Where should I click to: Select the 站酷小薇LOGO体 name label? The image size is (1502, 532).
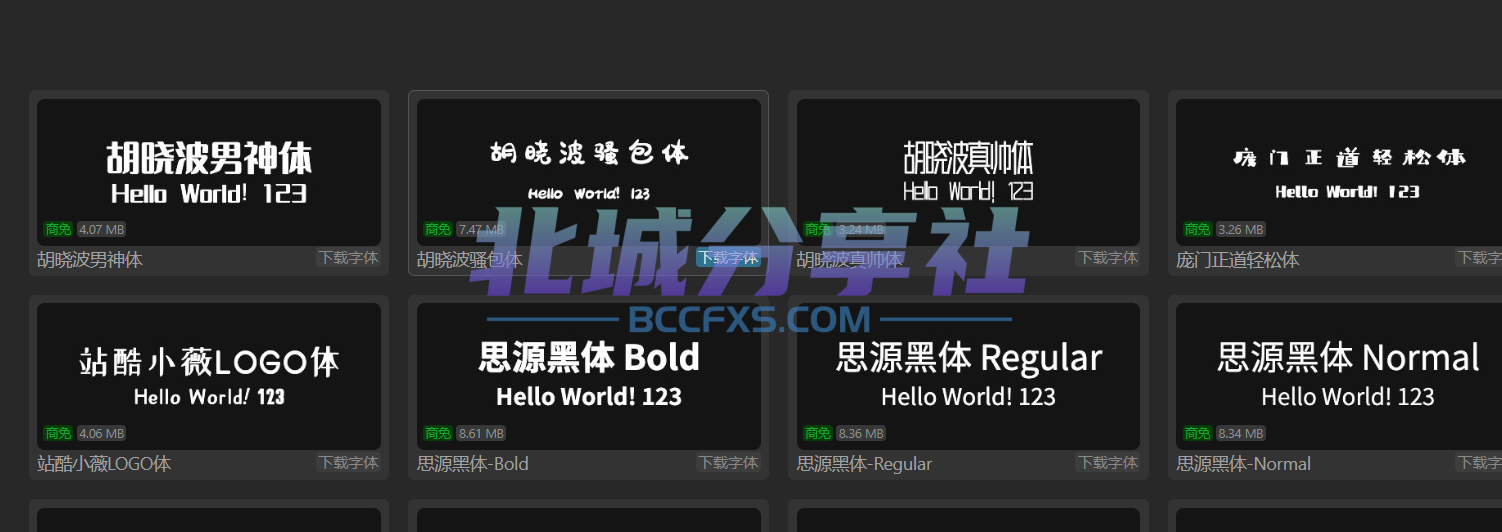click(x=104, y=464)
